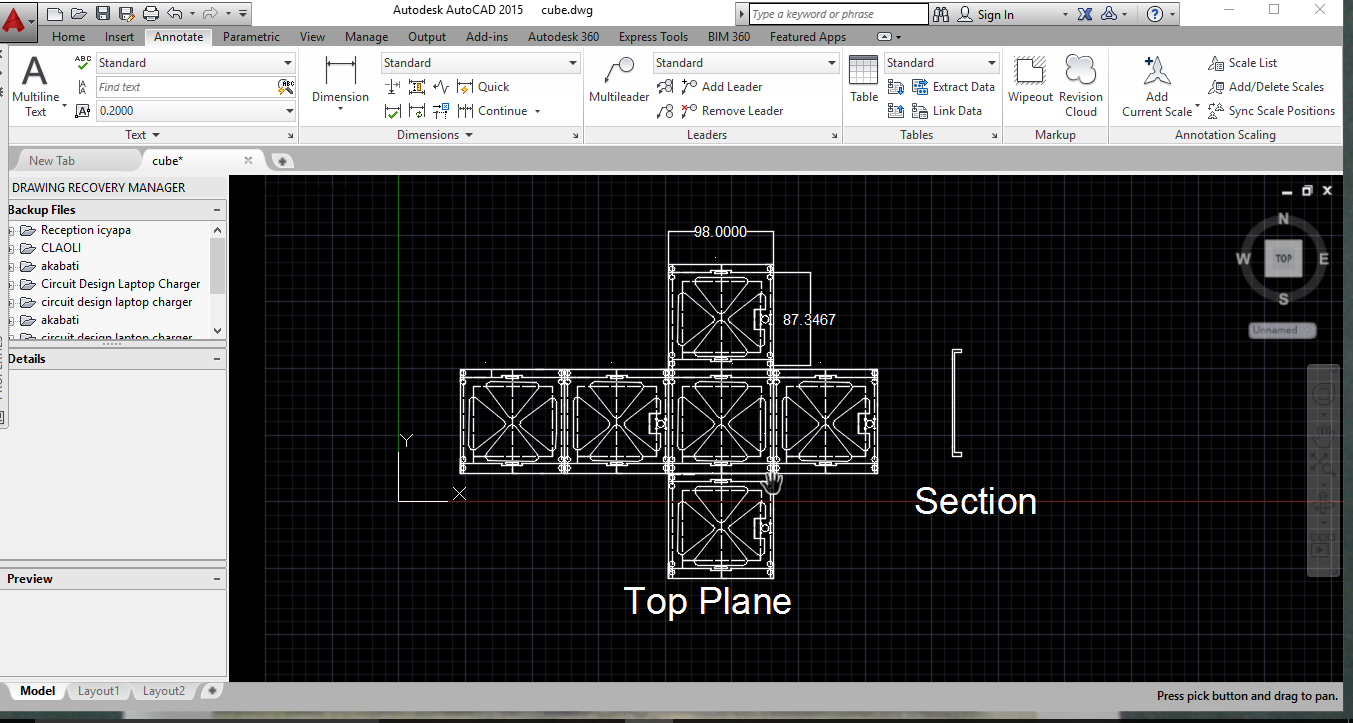This screenshot has height=723, width=1353.
Task: Click Remove Leader
Action: 732,111
